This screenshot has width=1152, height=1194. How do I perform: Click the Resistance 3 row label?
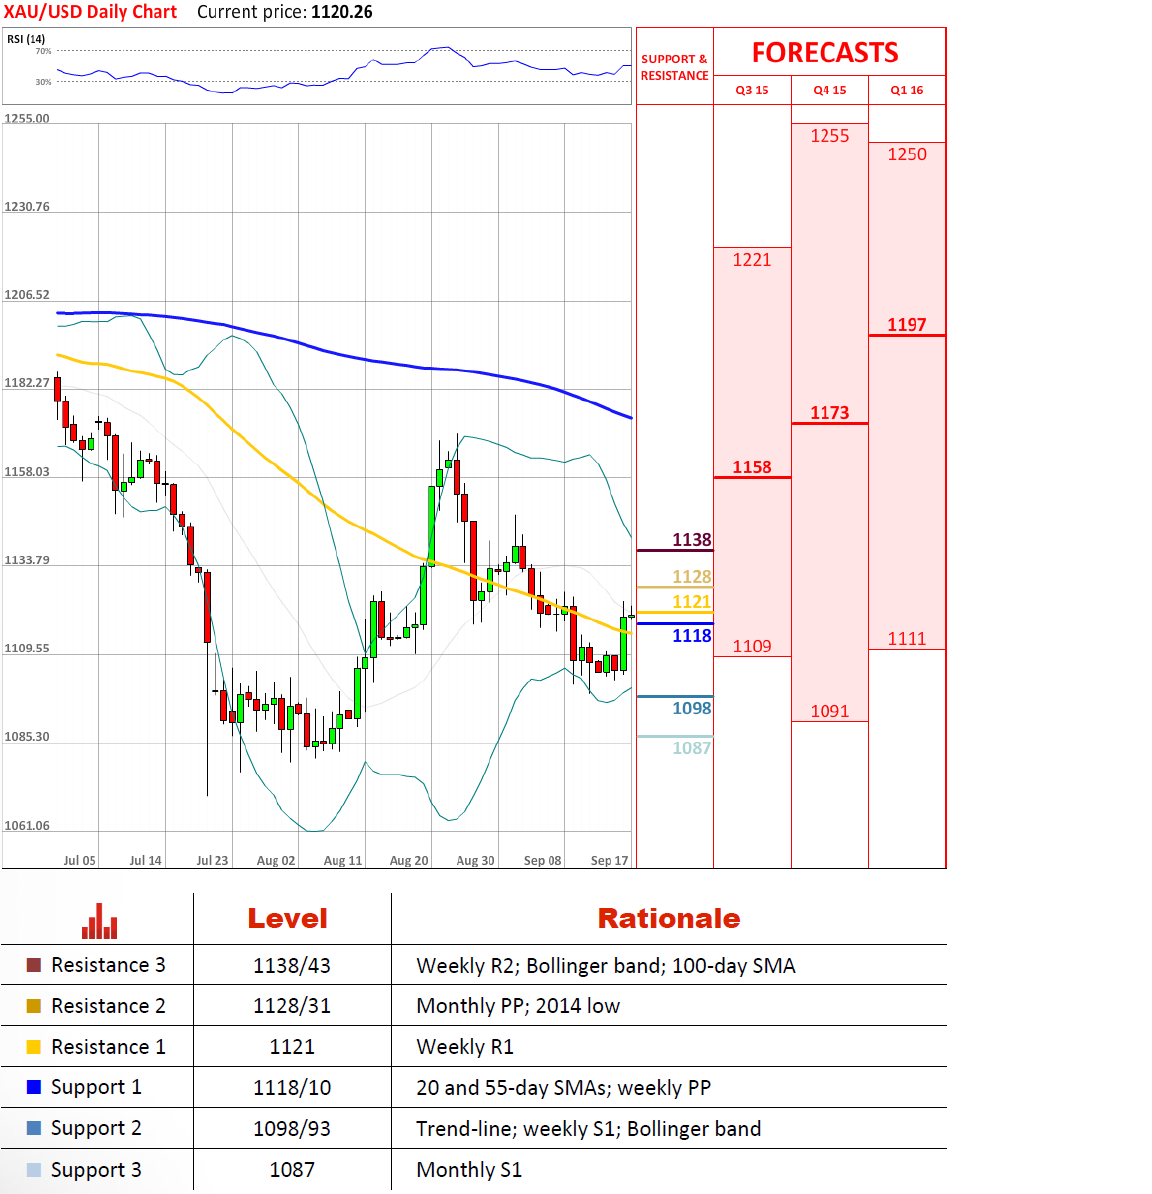pos(108,965)
